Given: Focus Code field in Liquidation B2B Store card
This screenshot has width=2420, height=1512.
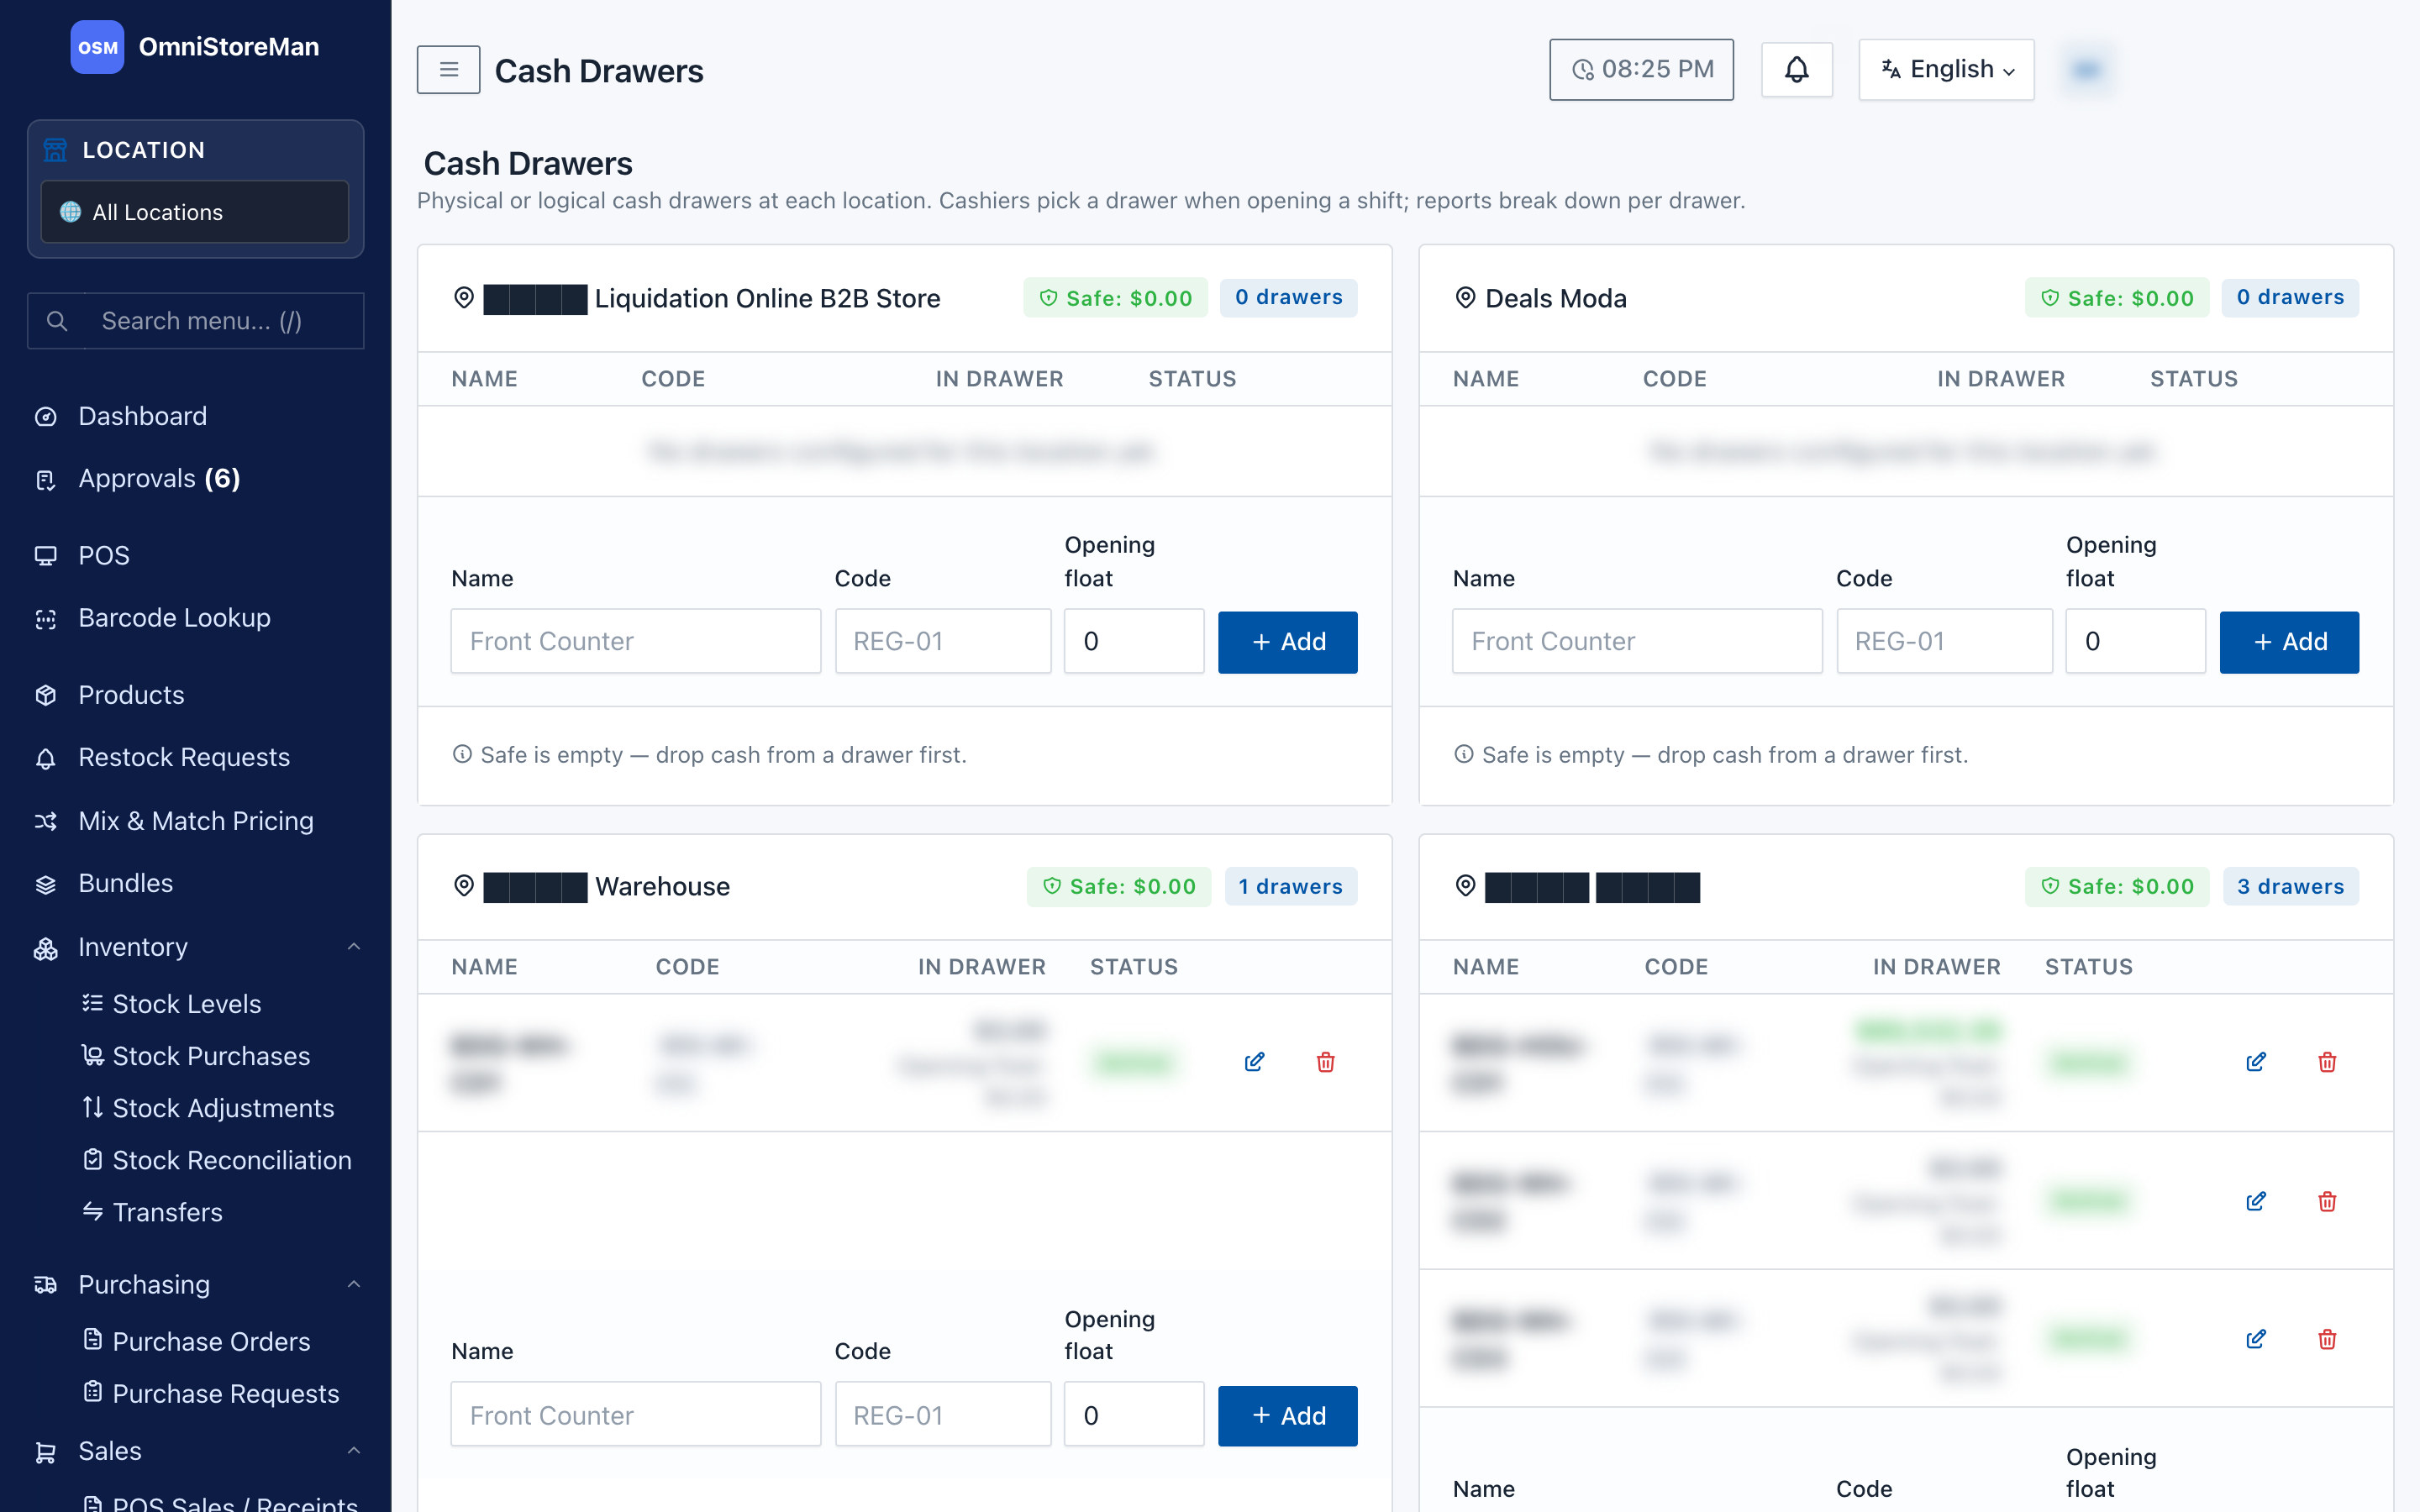Looking at the screenshot, I should [x=943, y=642].
